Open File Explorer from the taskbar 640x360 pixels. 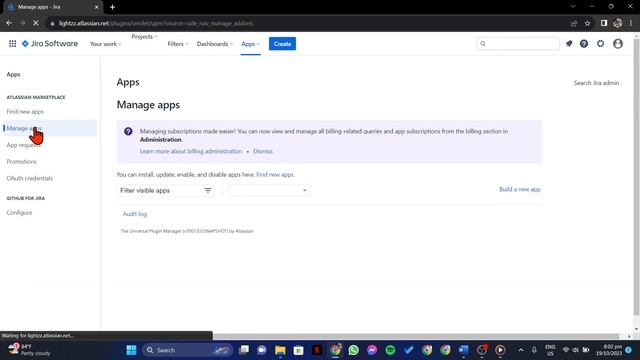(x=280, y=350)
